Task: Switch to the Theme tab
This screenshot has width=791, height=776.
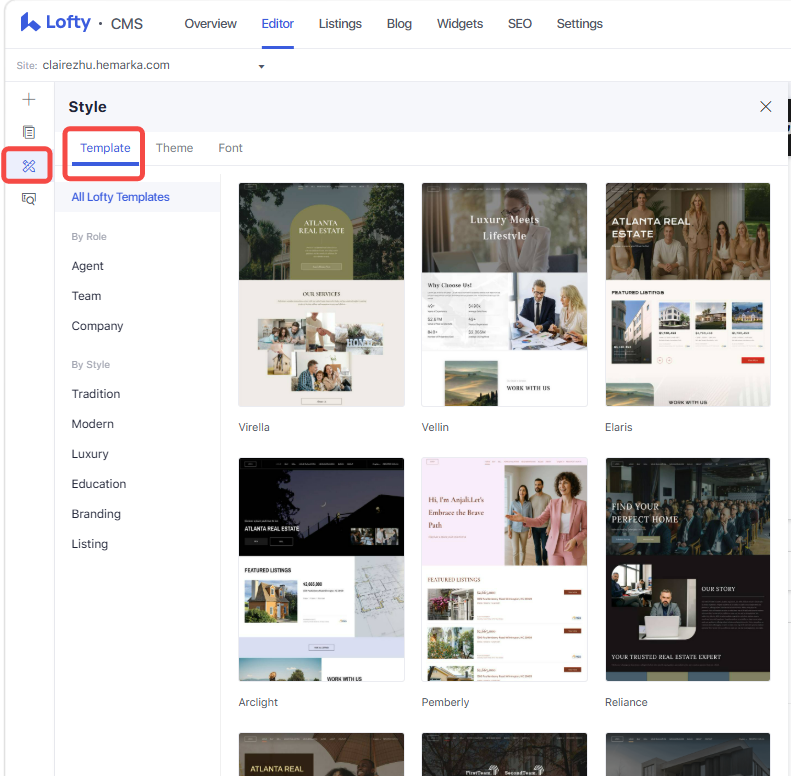Action: (174, 148)
